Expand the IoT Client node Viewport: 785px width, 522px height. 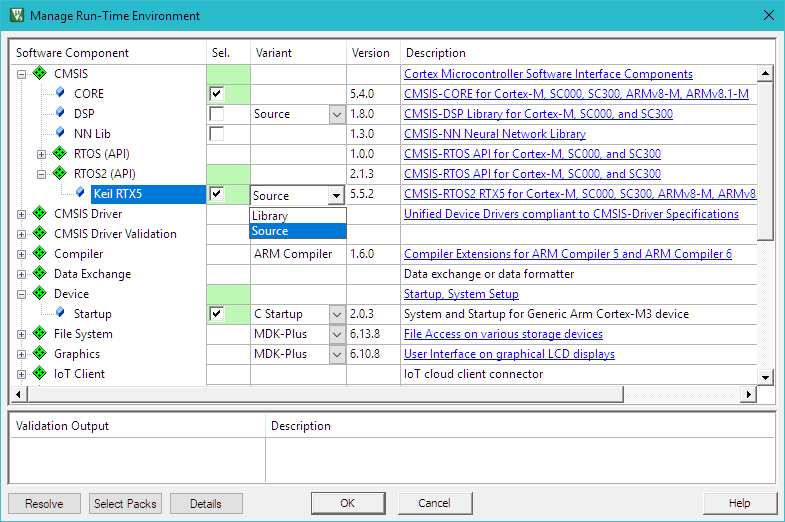(21, 374)
